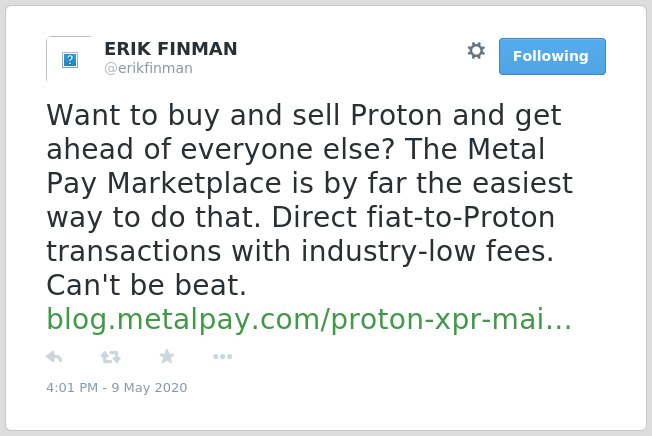Favorite the tweet with the star icon
The width and height of the screenshot is (652, 436).
click(x=167, y=356)
